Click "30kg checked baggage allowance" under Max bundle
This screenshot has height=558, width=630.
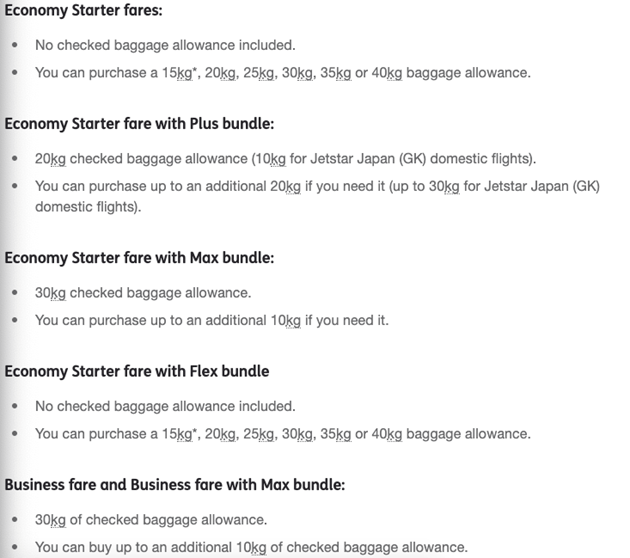tap(142, 293)
